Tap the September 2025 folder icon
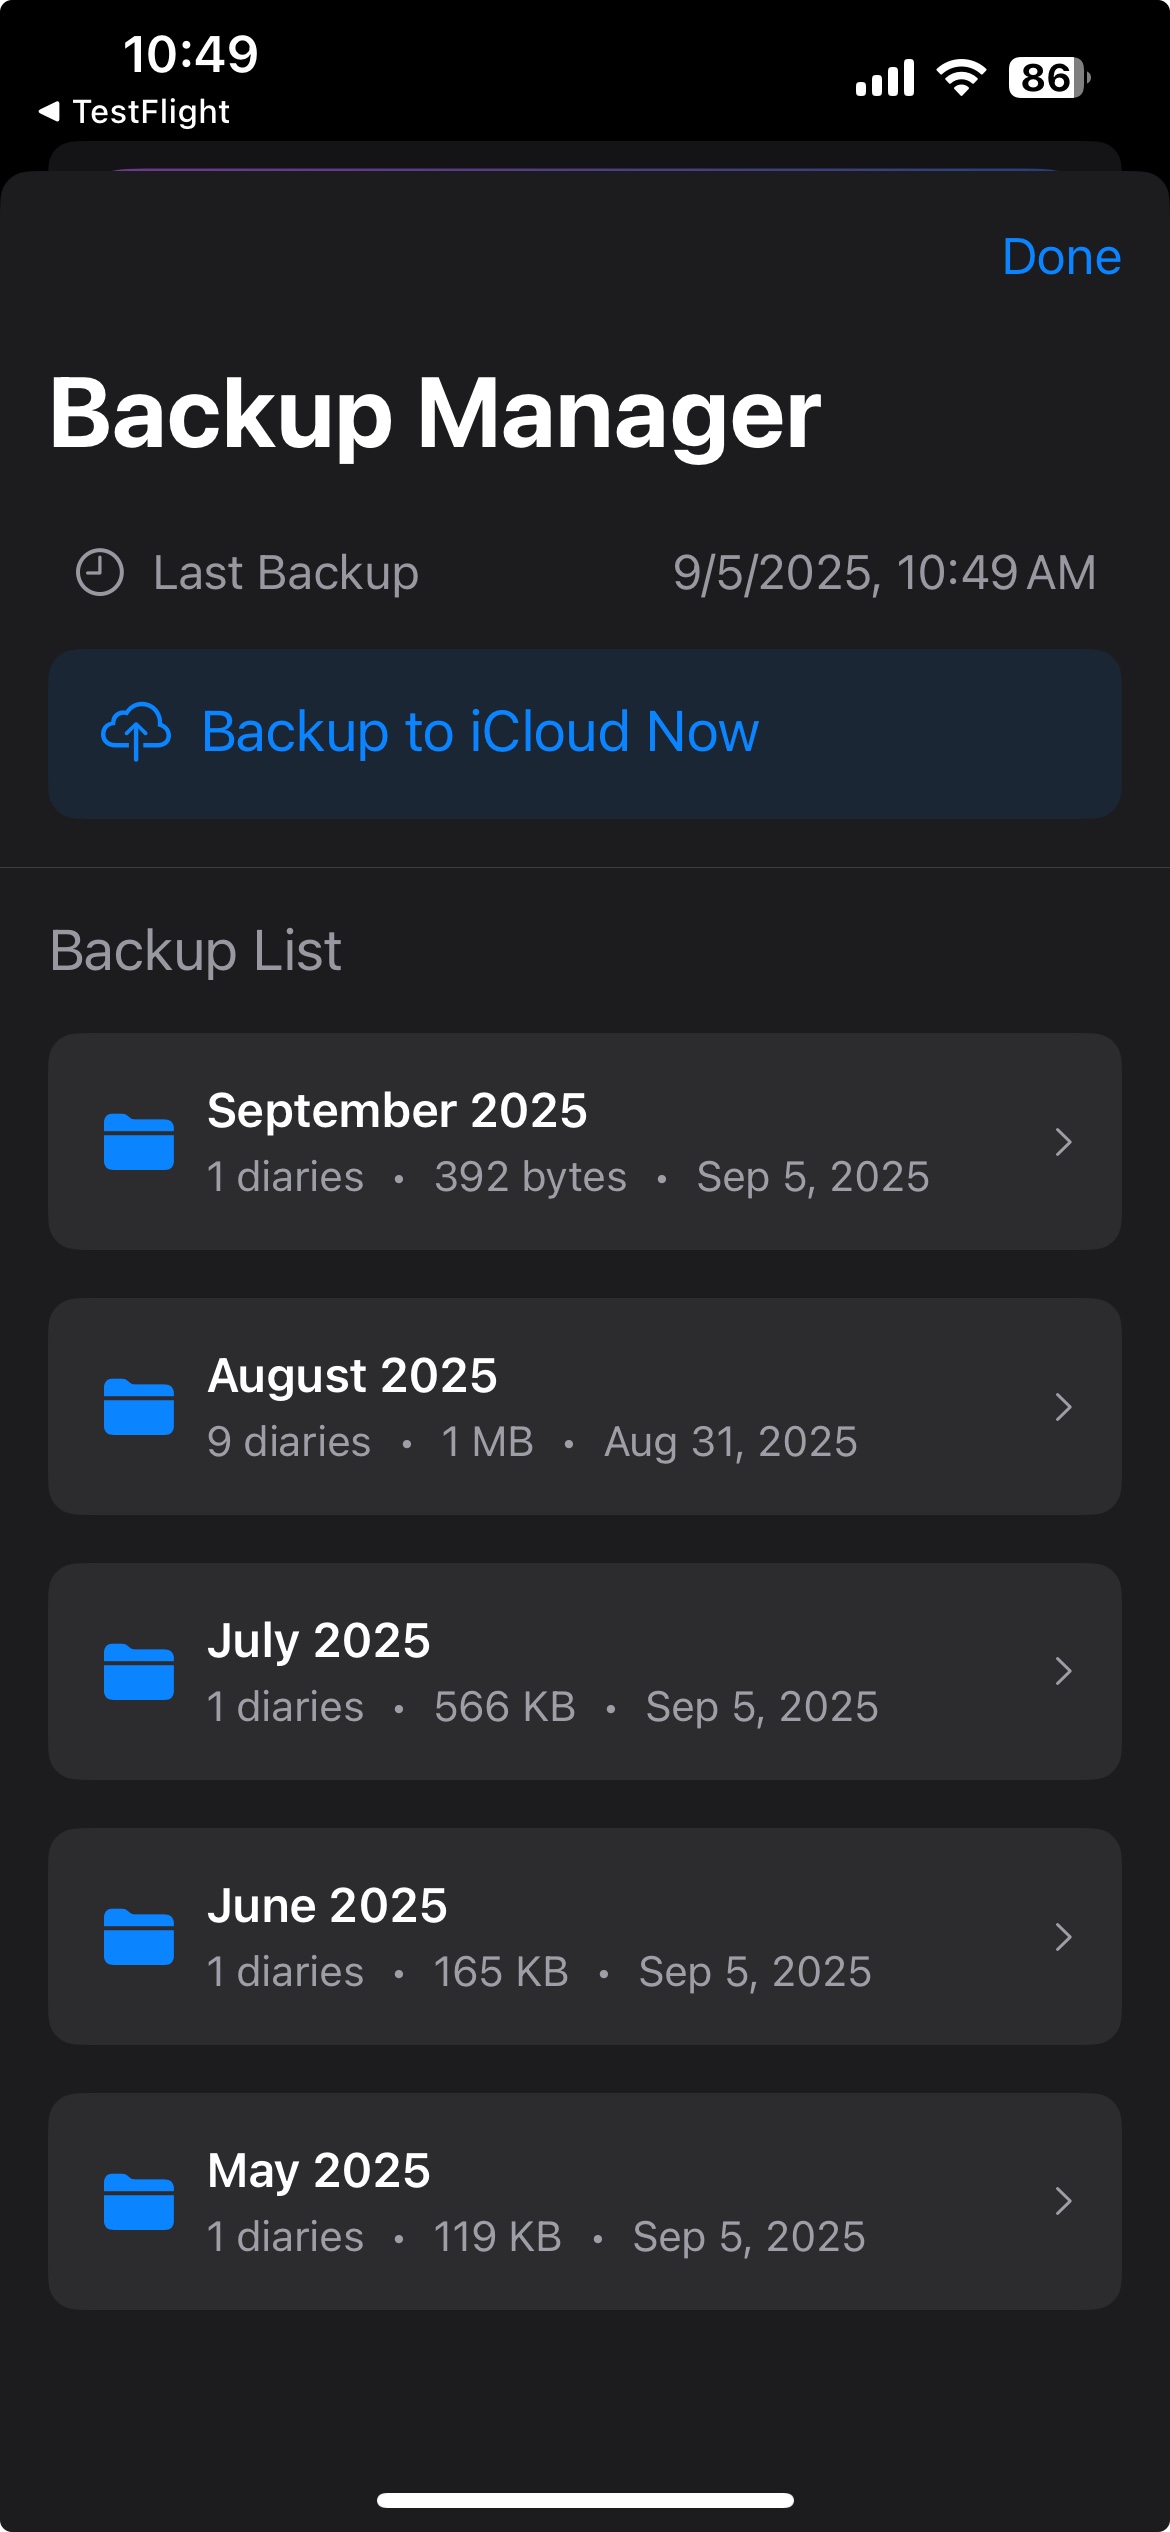This screenshot has height=2532, width=1170. point(139,1141)
